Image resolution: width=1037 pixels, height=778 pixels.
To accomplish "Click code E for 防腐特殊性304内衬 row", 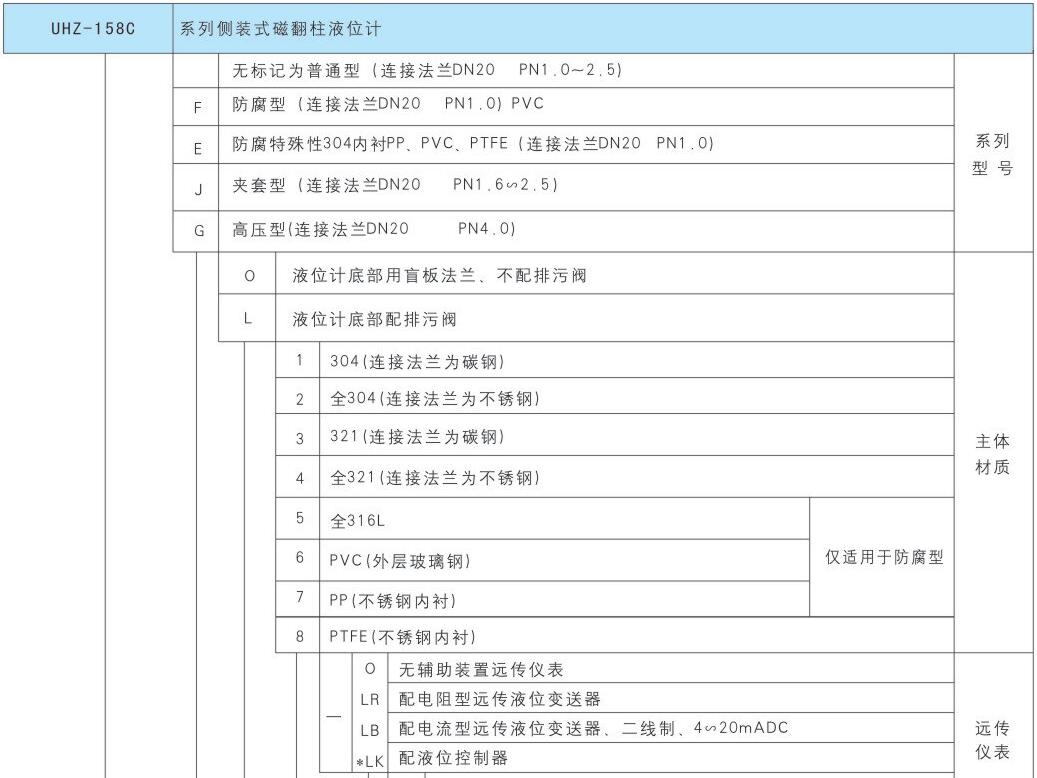I will tap(198, 146).
